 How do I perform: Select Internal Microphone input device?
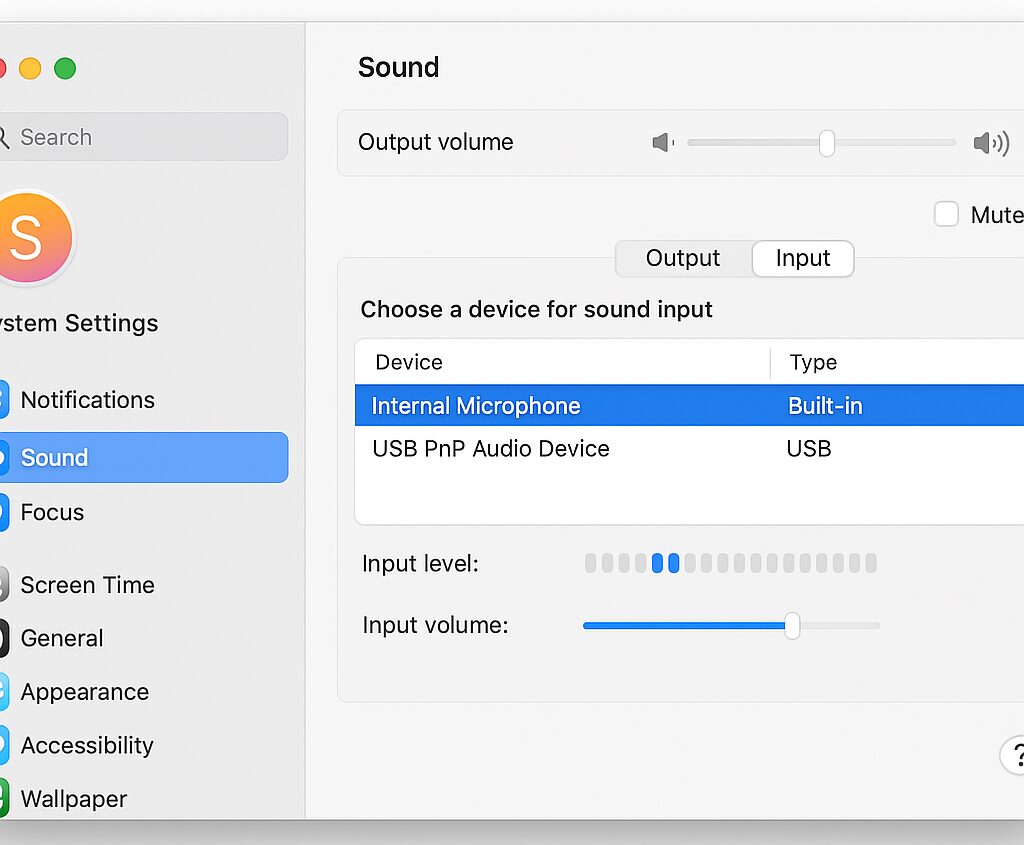point(476,406)
